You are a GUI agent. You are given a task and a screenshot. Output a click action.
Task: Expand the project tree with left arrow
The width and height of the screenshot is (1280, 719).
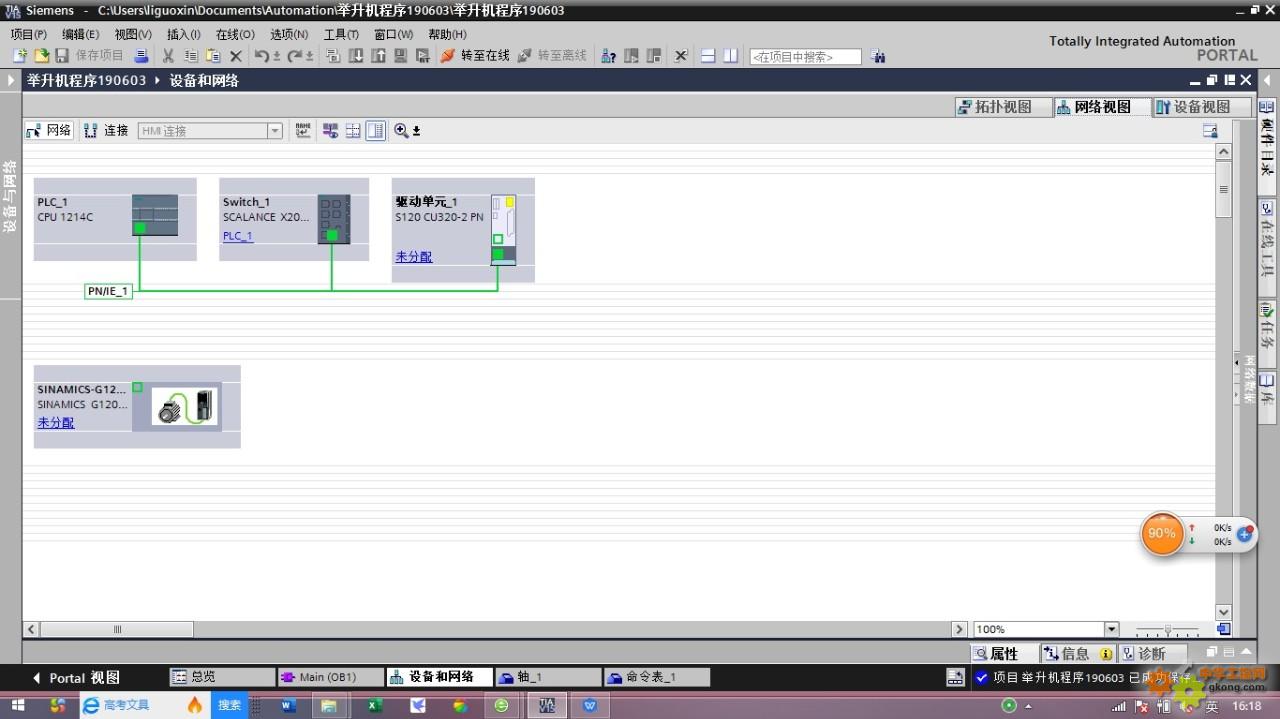(11, 80)
